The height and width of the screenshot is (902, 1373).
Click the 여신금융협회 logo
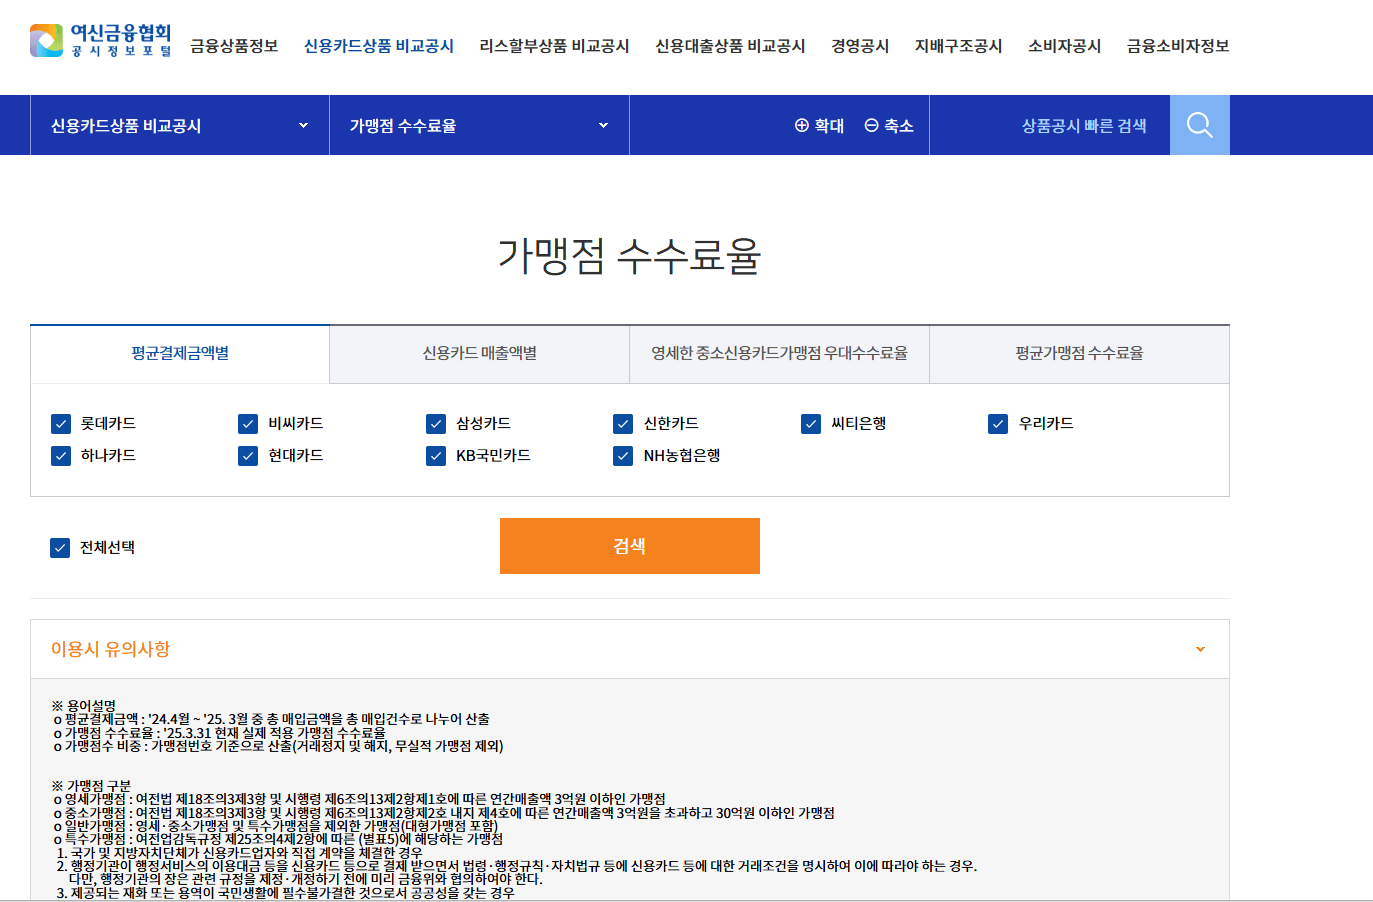pos(100,40)
